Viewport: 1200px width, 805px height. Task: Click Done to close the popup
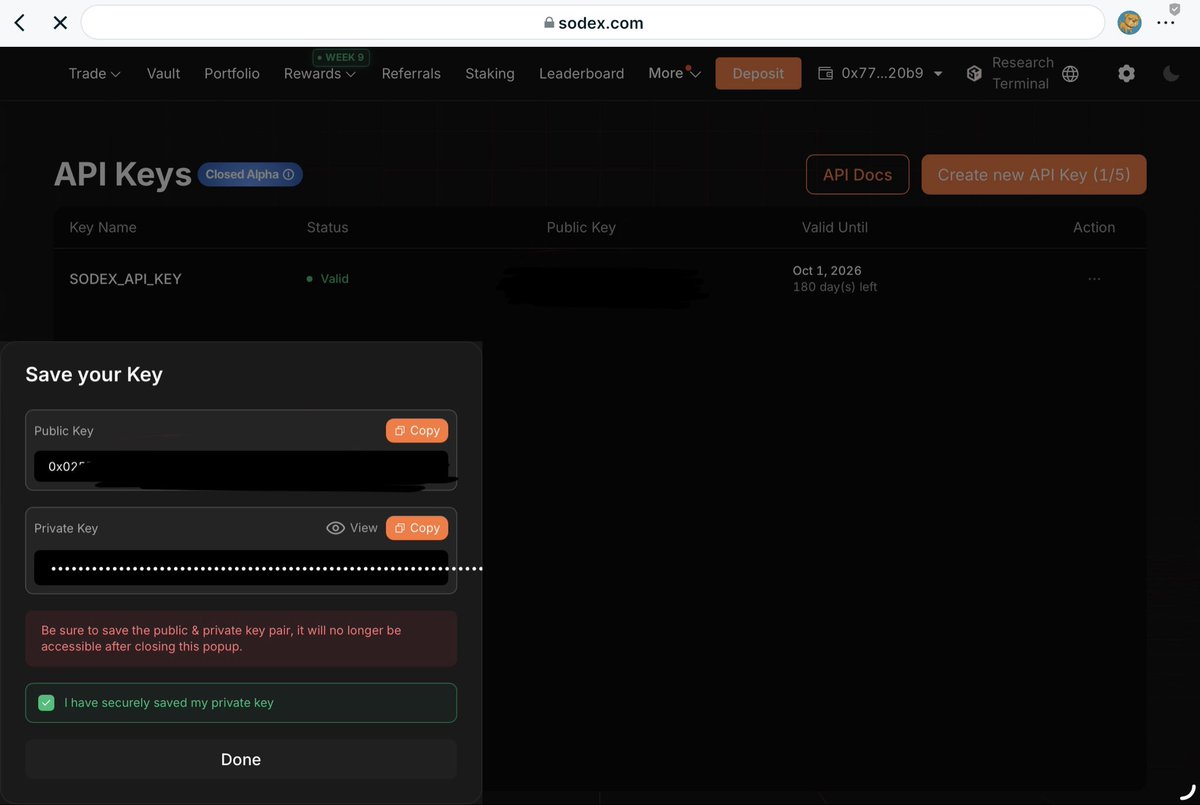(241, 759)
